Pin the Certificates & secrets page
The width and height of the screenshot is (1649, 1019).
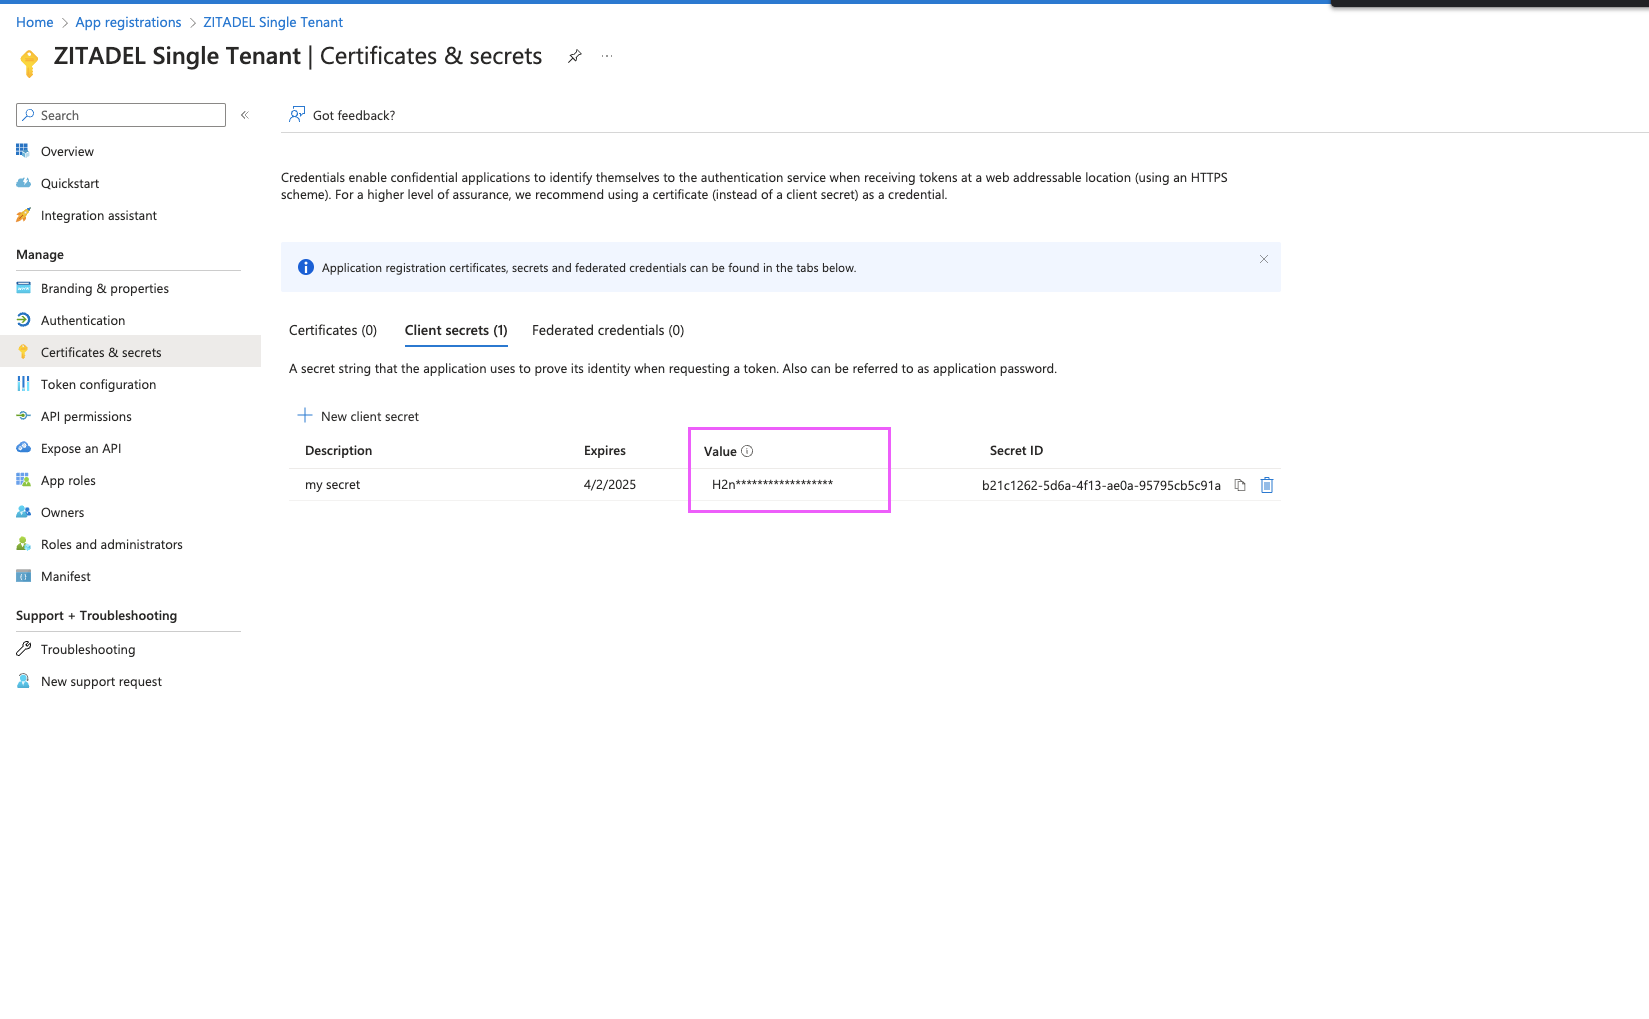click(575, 56)
